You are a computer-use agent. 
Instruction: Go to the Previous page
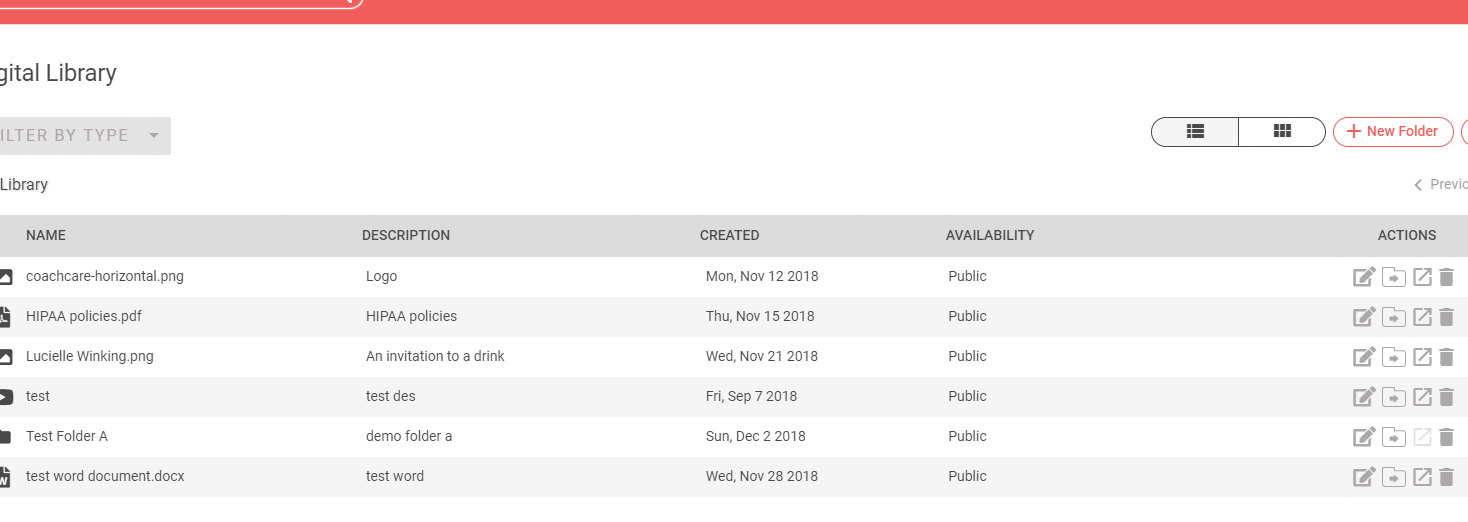coord(1442,185)
